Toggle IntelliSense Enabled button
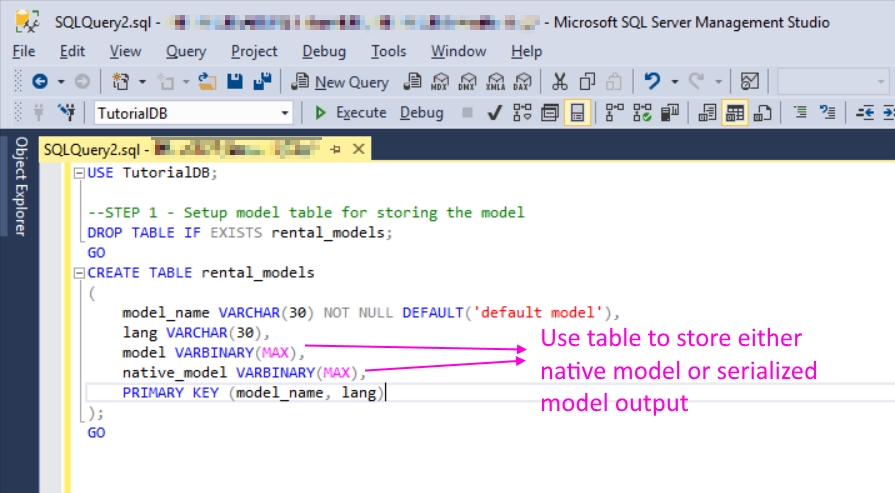The width and height of the screenshot is (895, 493). 577,112
